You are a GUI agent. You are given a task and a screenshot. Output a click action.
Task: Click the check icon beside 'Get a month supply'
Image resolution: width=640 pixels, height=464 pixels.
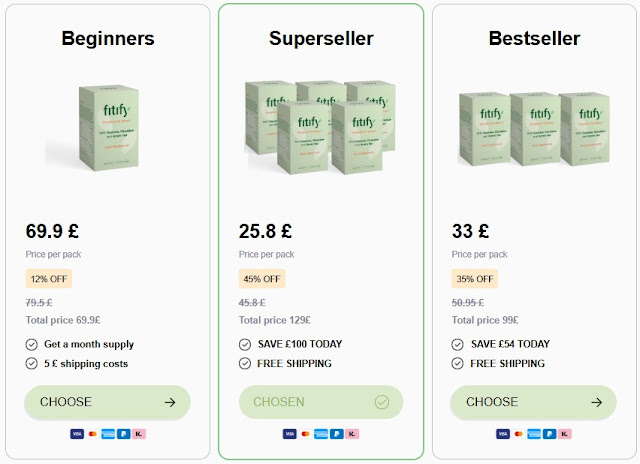(31, 344)
